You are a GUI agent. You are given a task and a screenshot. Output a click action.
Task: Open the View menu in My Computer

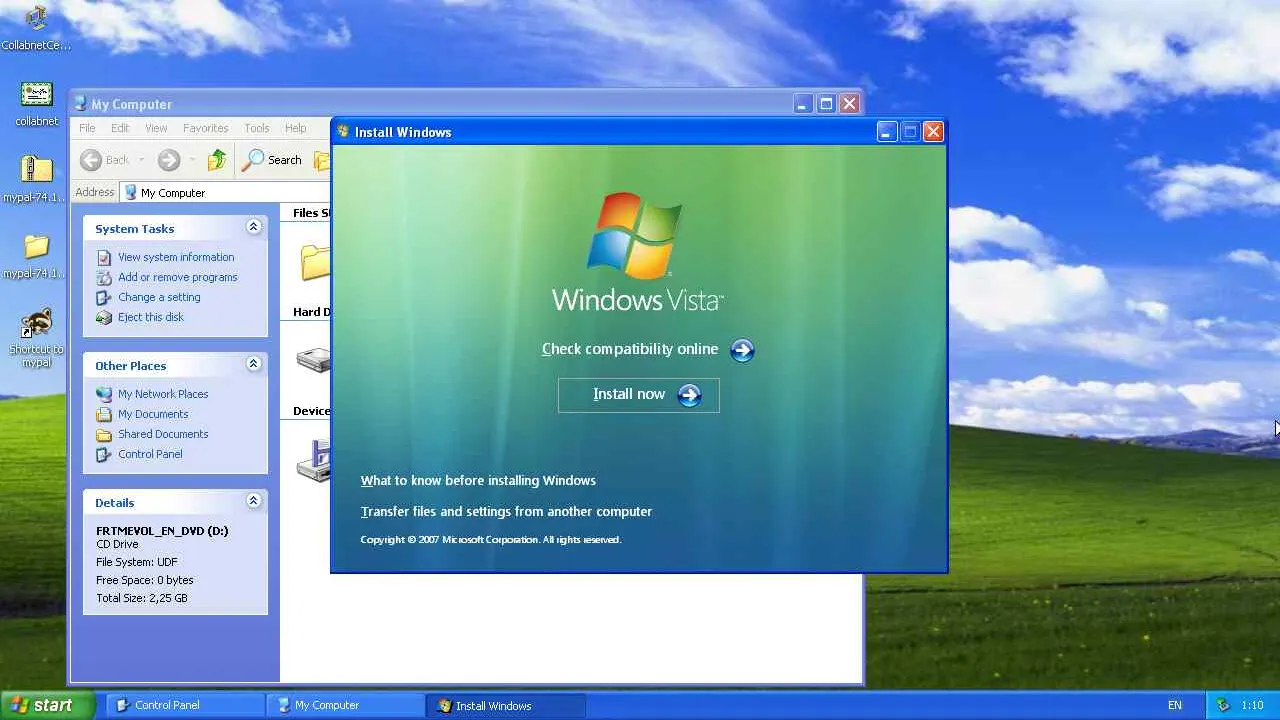pyautogui.click(x=156, y=128)
